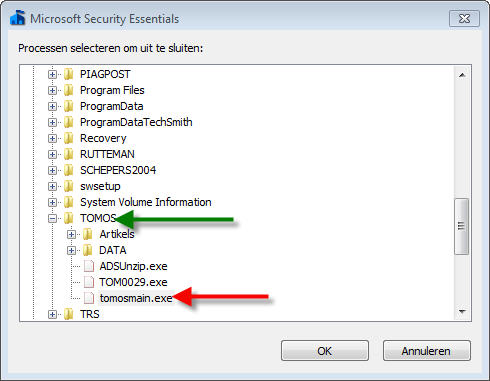Screen dimensions: 490x381
Task: Click the scrollbar down arrow
Action: (x=462, y=312)
